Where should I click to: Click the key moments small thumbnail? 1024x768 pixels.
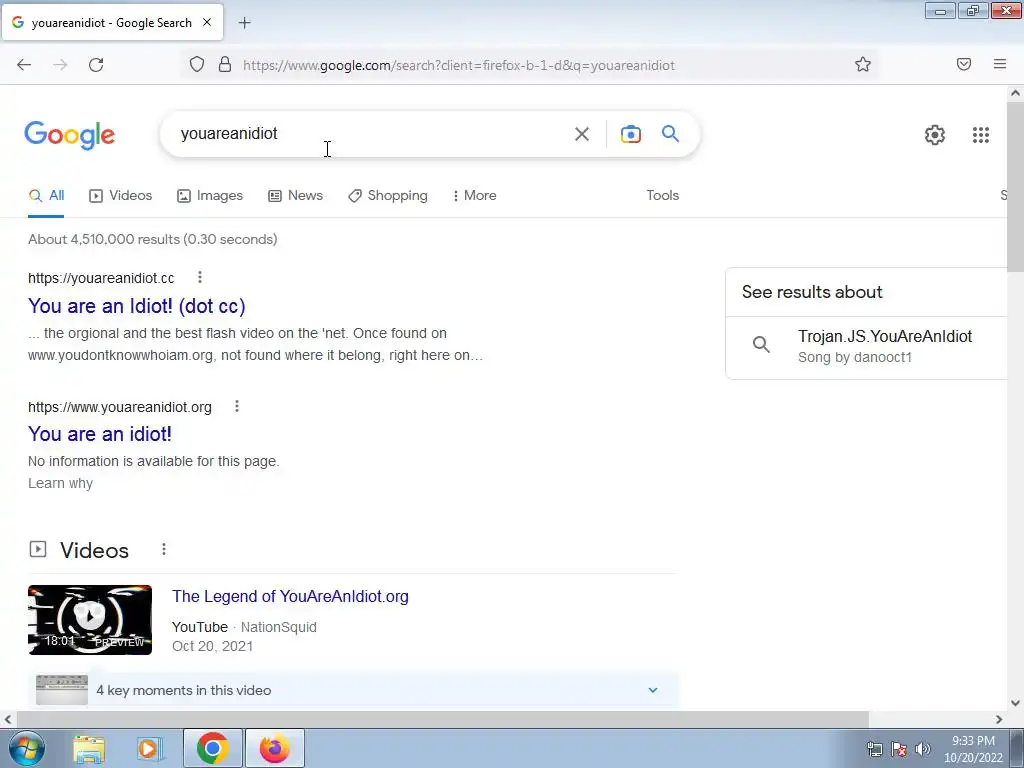pos(62,690)
